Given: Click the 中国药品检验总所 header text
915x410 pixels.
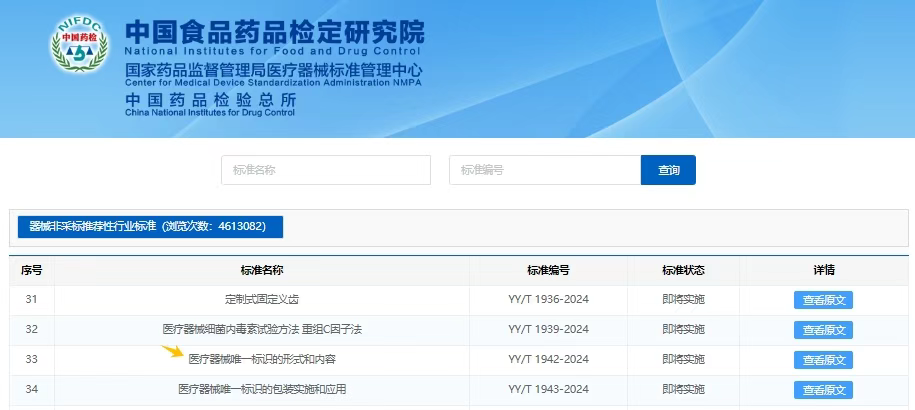Looking at the screenshot, I should coord(211,100).
